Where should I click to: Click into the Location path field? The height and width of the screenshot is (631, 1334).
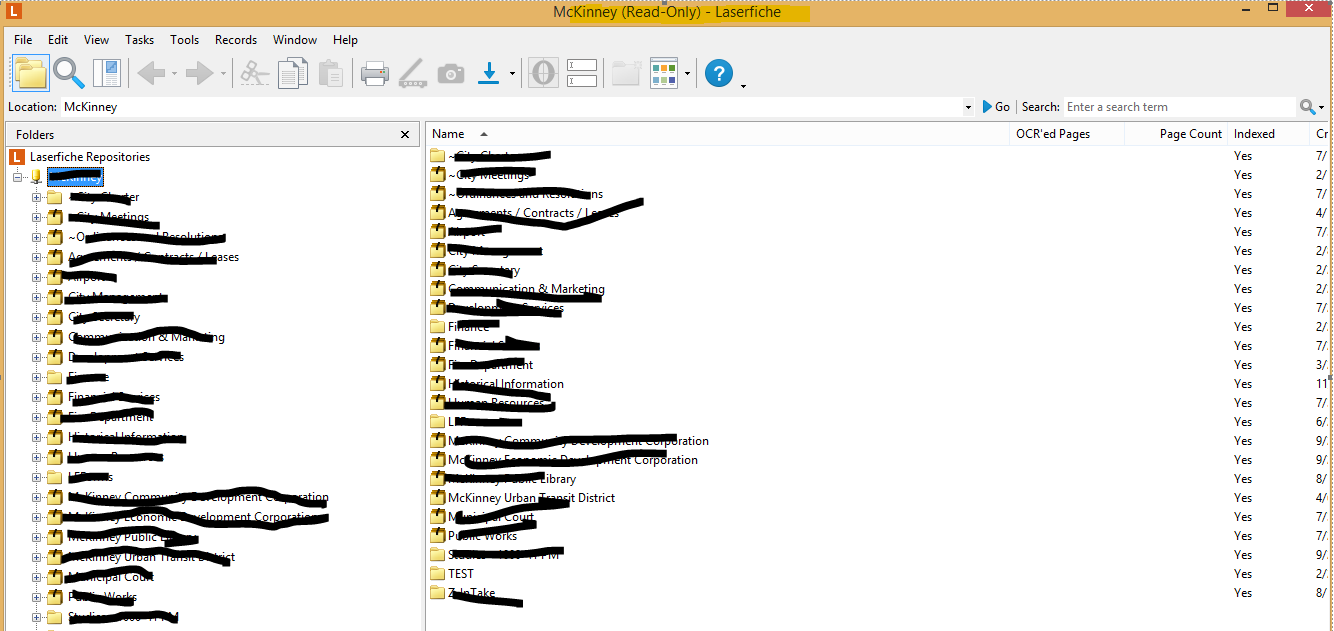[x=511, y=107]
